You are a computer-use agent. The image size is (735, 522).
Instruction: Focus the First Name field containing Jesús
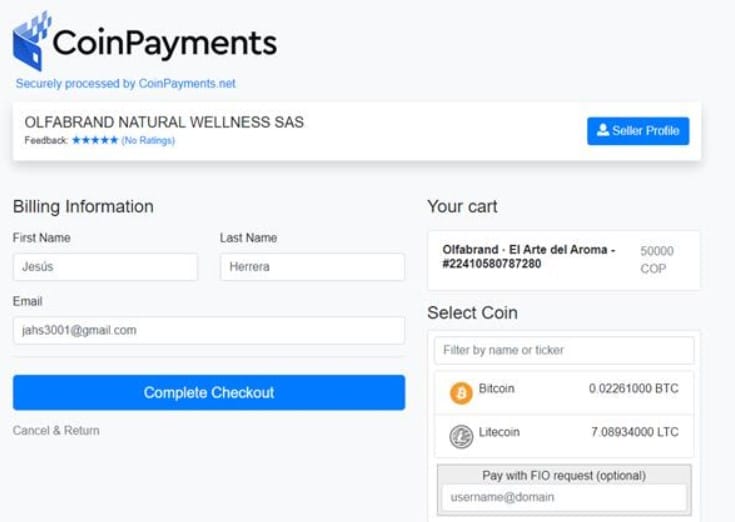[105, 267]
